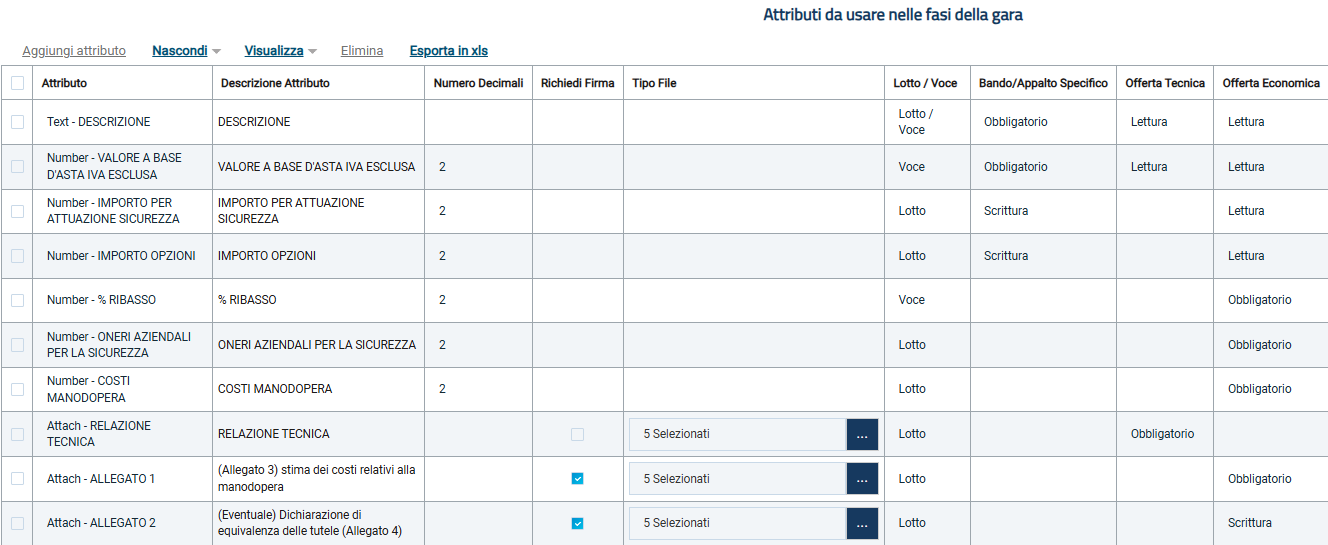1328x545 pixels.
Task: Expand the Visualizza dropdown menu
Action: point(280,51)
